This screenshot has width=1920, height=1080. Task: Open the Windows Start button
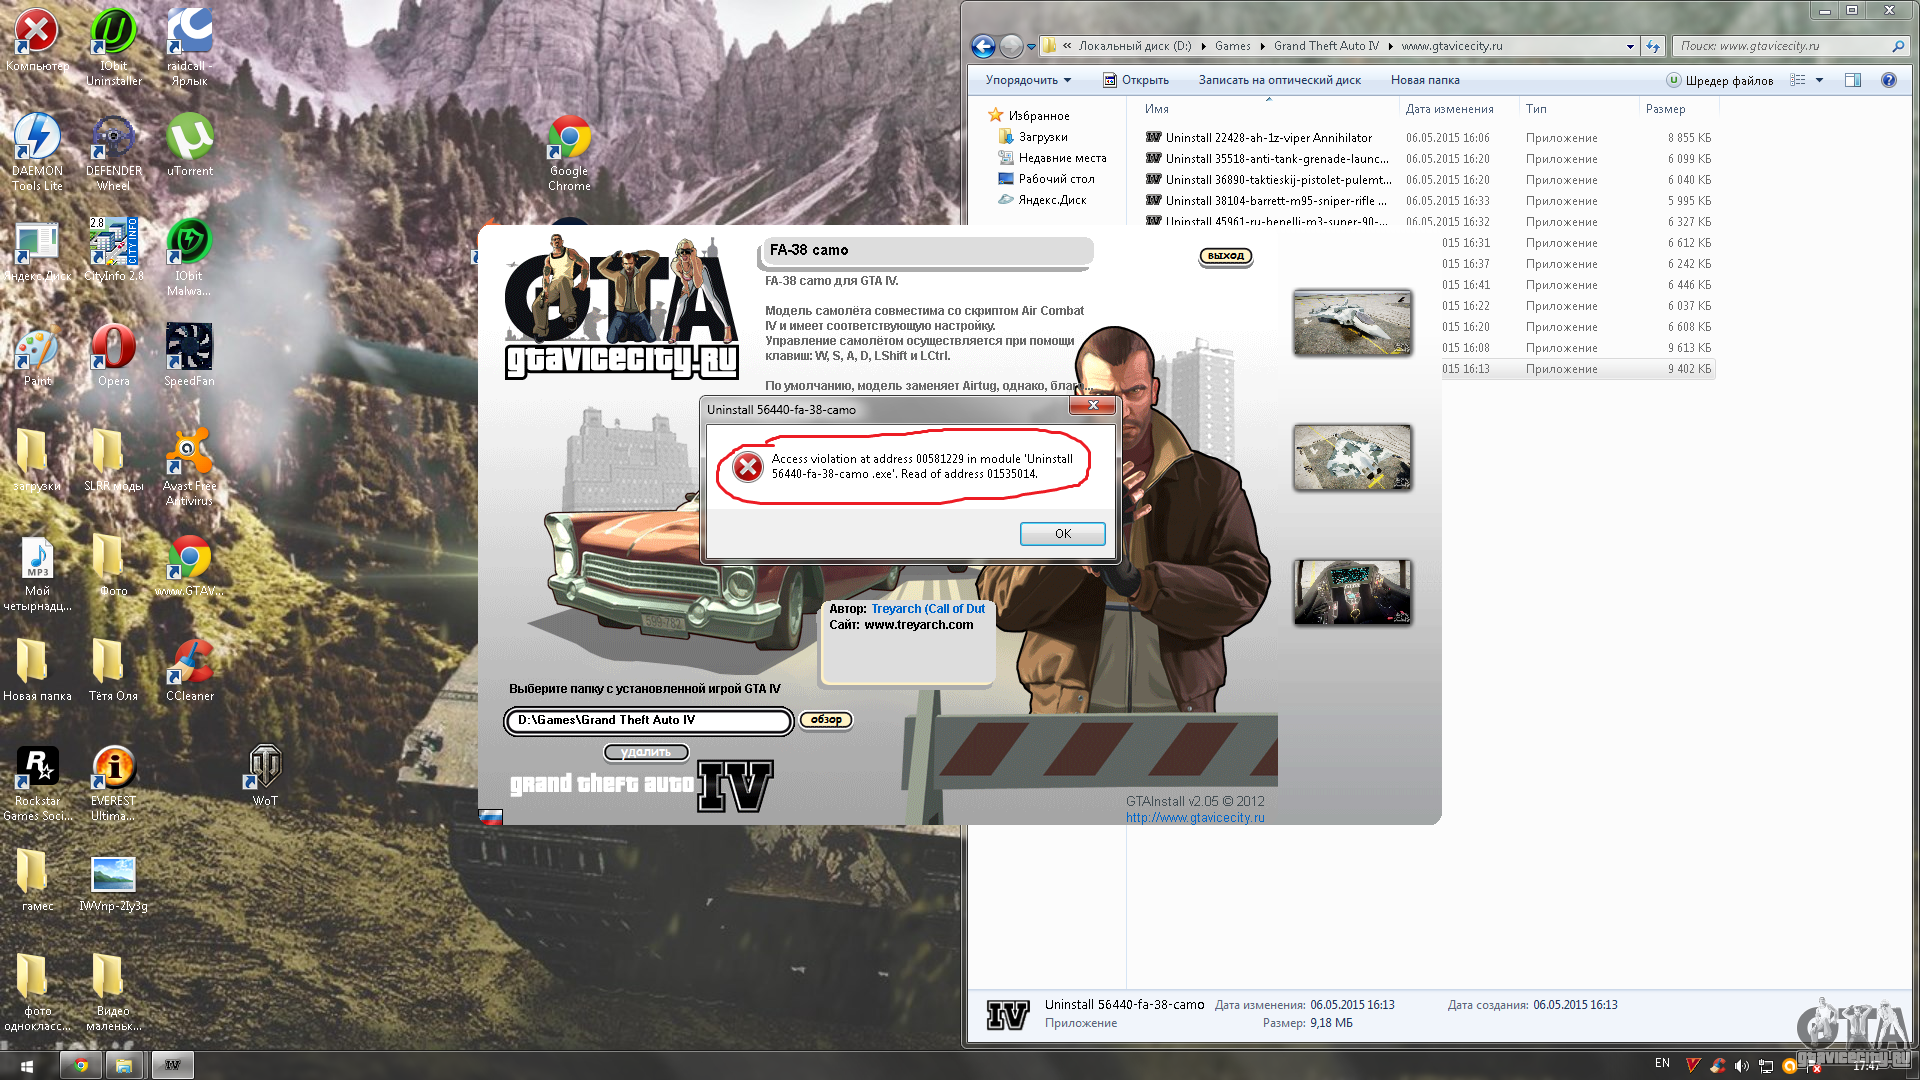[27, 1066]
